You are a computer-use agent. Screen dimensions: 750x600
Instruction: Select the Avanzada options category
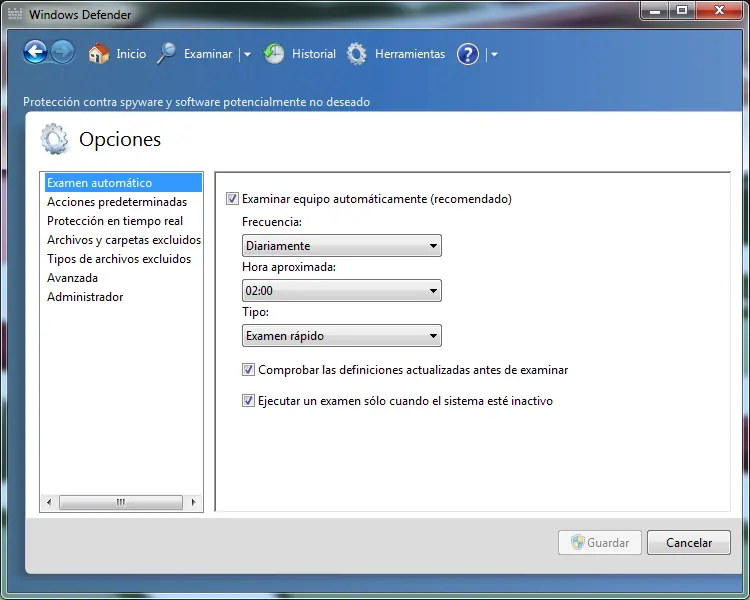pos(72,278)
